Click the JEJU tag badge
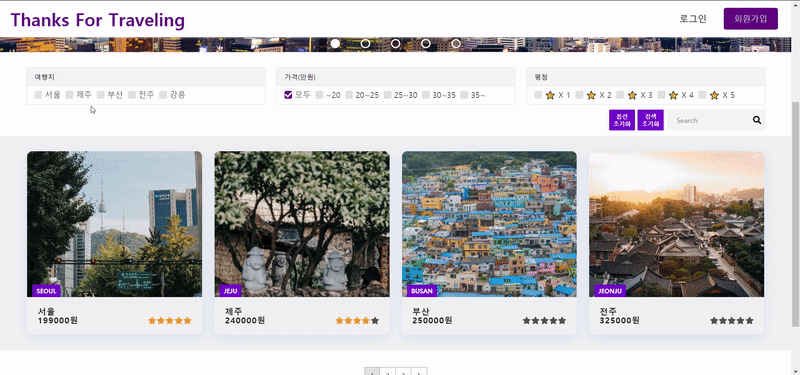The width and height of the screenshot is (800, 375). (x=230, y=291)
